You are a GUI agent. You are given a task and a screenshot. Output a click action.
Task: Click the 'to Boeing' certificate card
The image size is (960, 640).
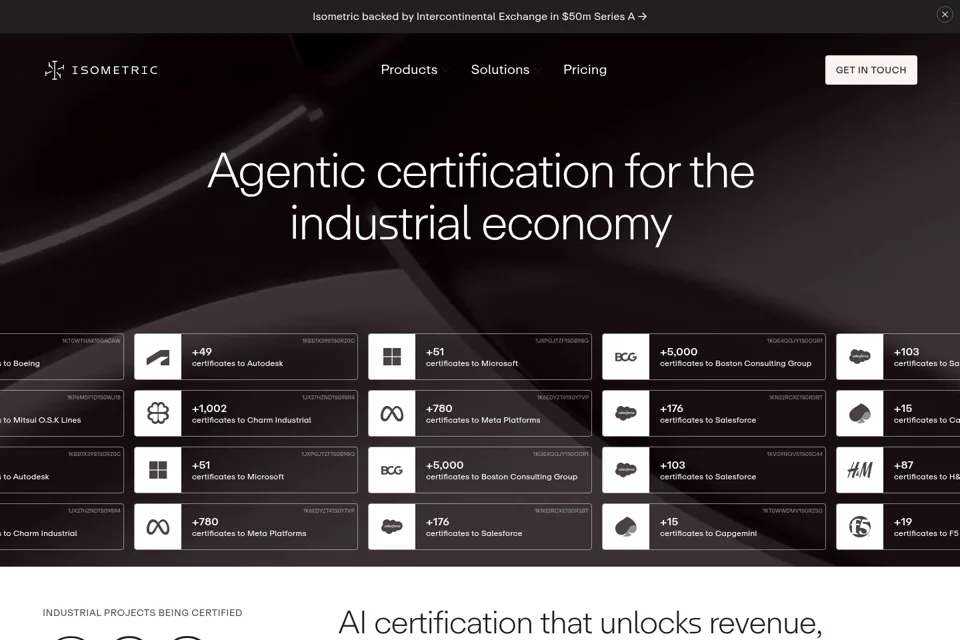61,356
